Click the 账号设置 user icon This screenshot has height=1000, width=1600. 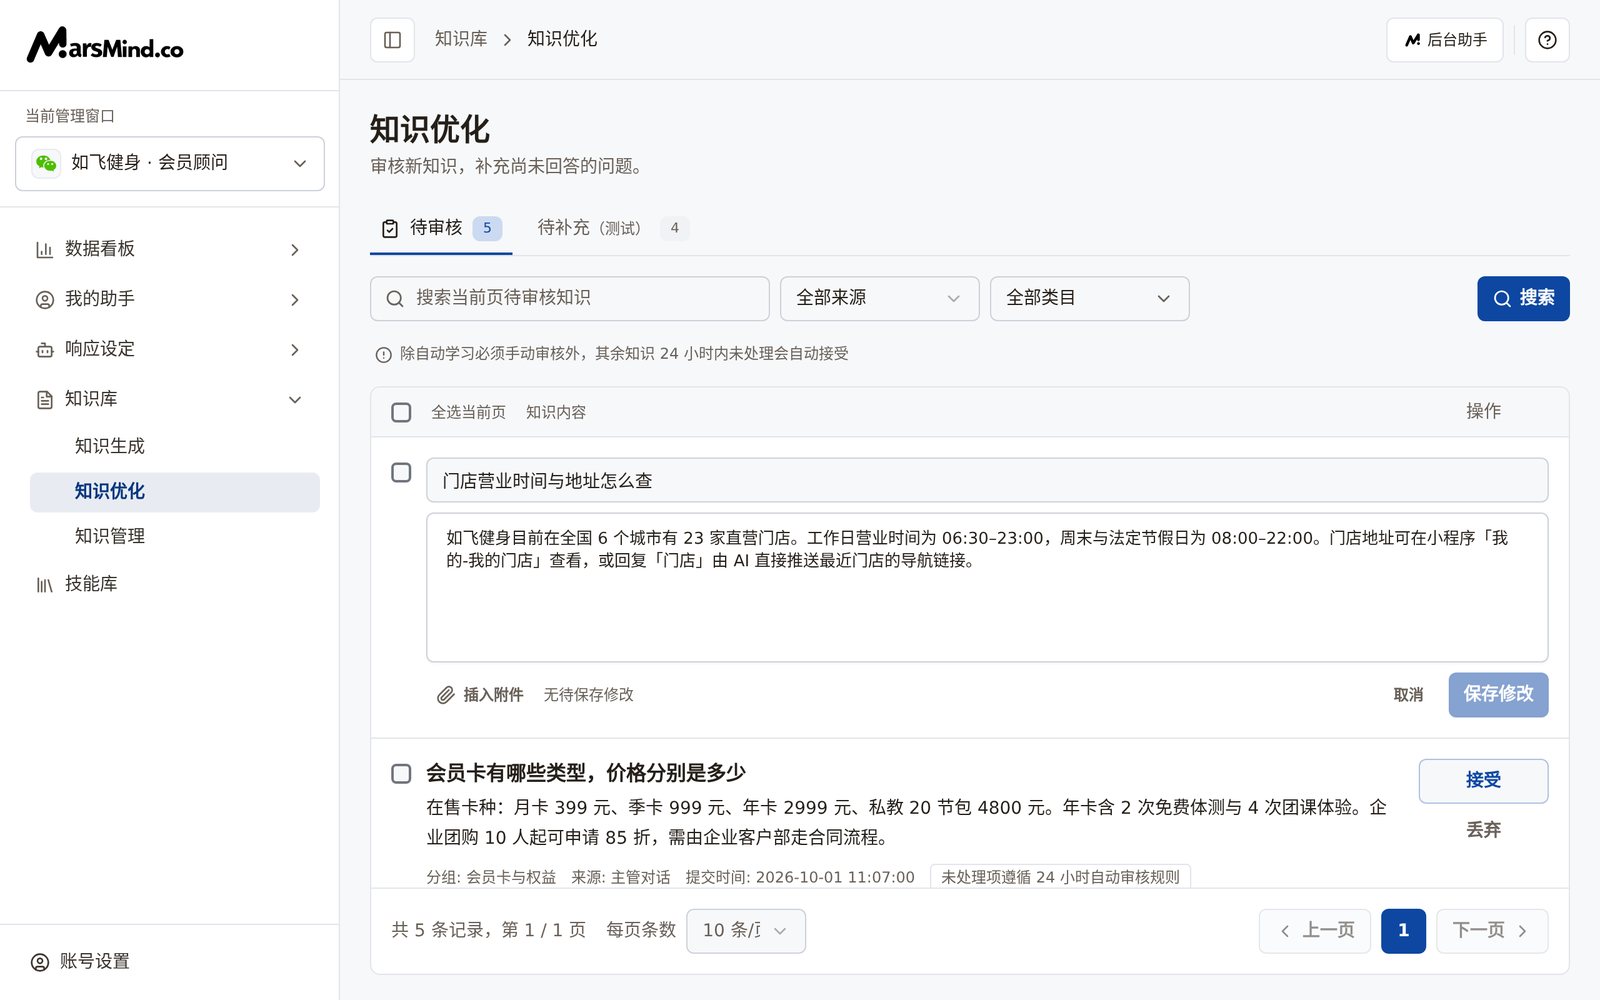(x=40, y=962)
